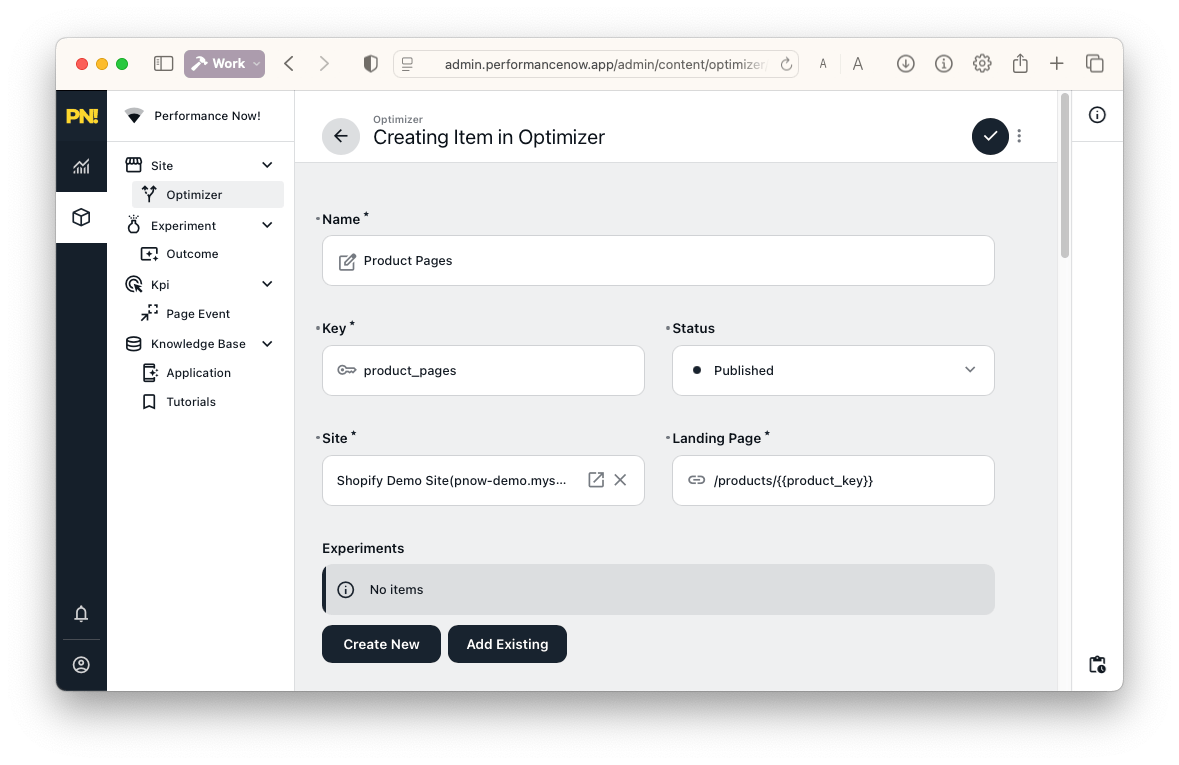Open the user account icon

click(x=81, y=665)
